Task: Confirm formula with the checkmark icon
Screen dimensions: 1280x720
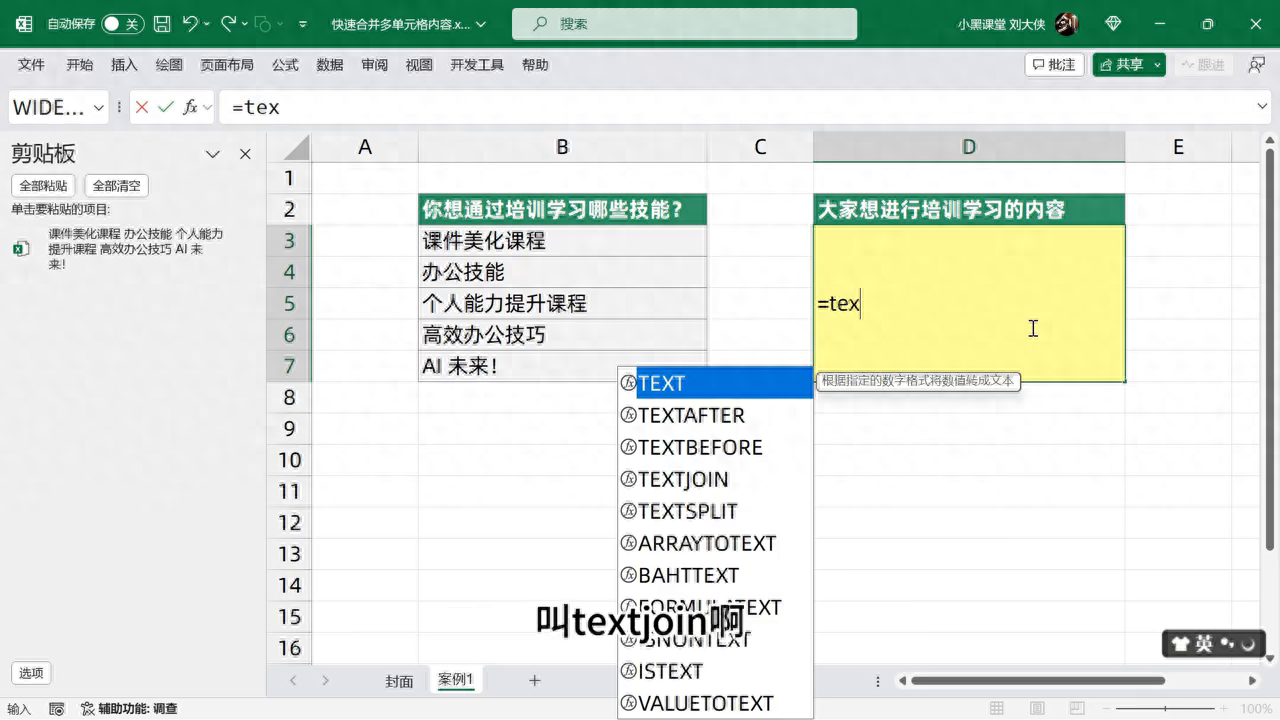Action: click(x=166, y=107)
